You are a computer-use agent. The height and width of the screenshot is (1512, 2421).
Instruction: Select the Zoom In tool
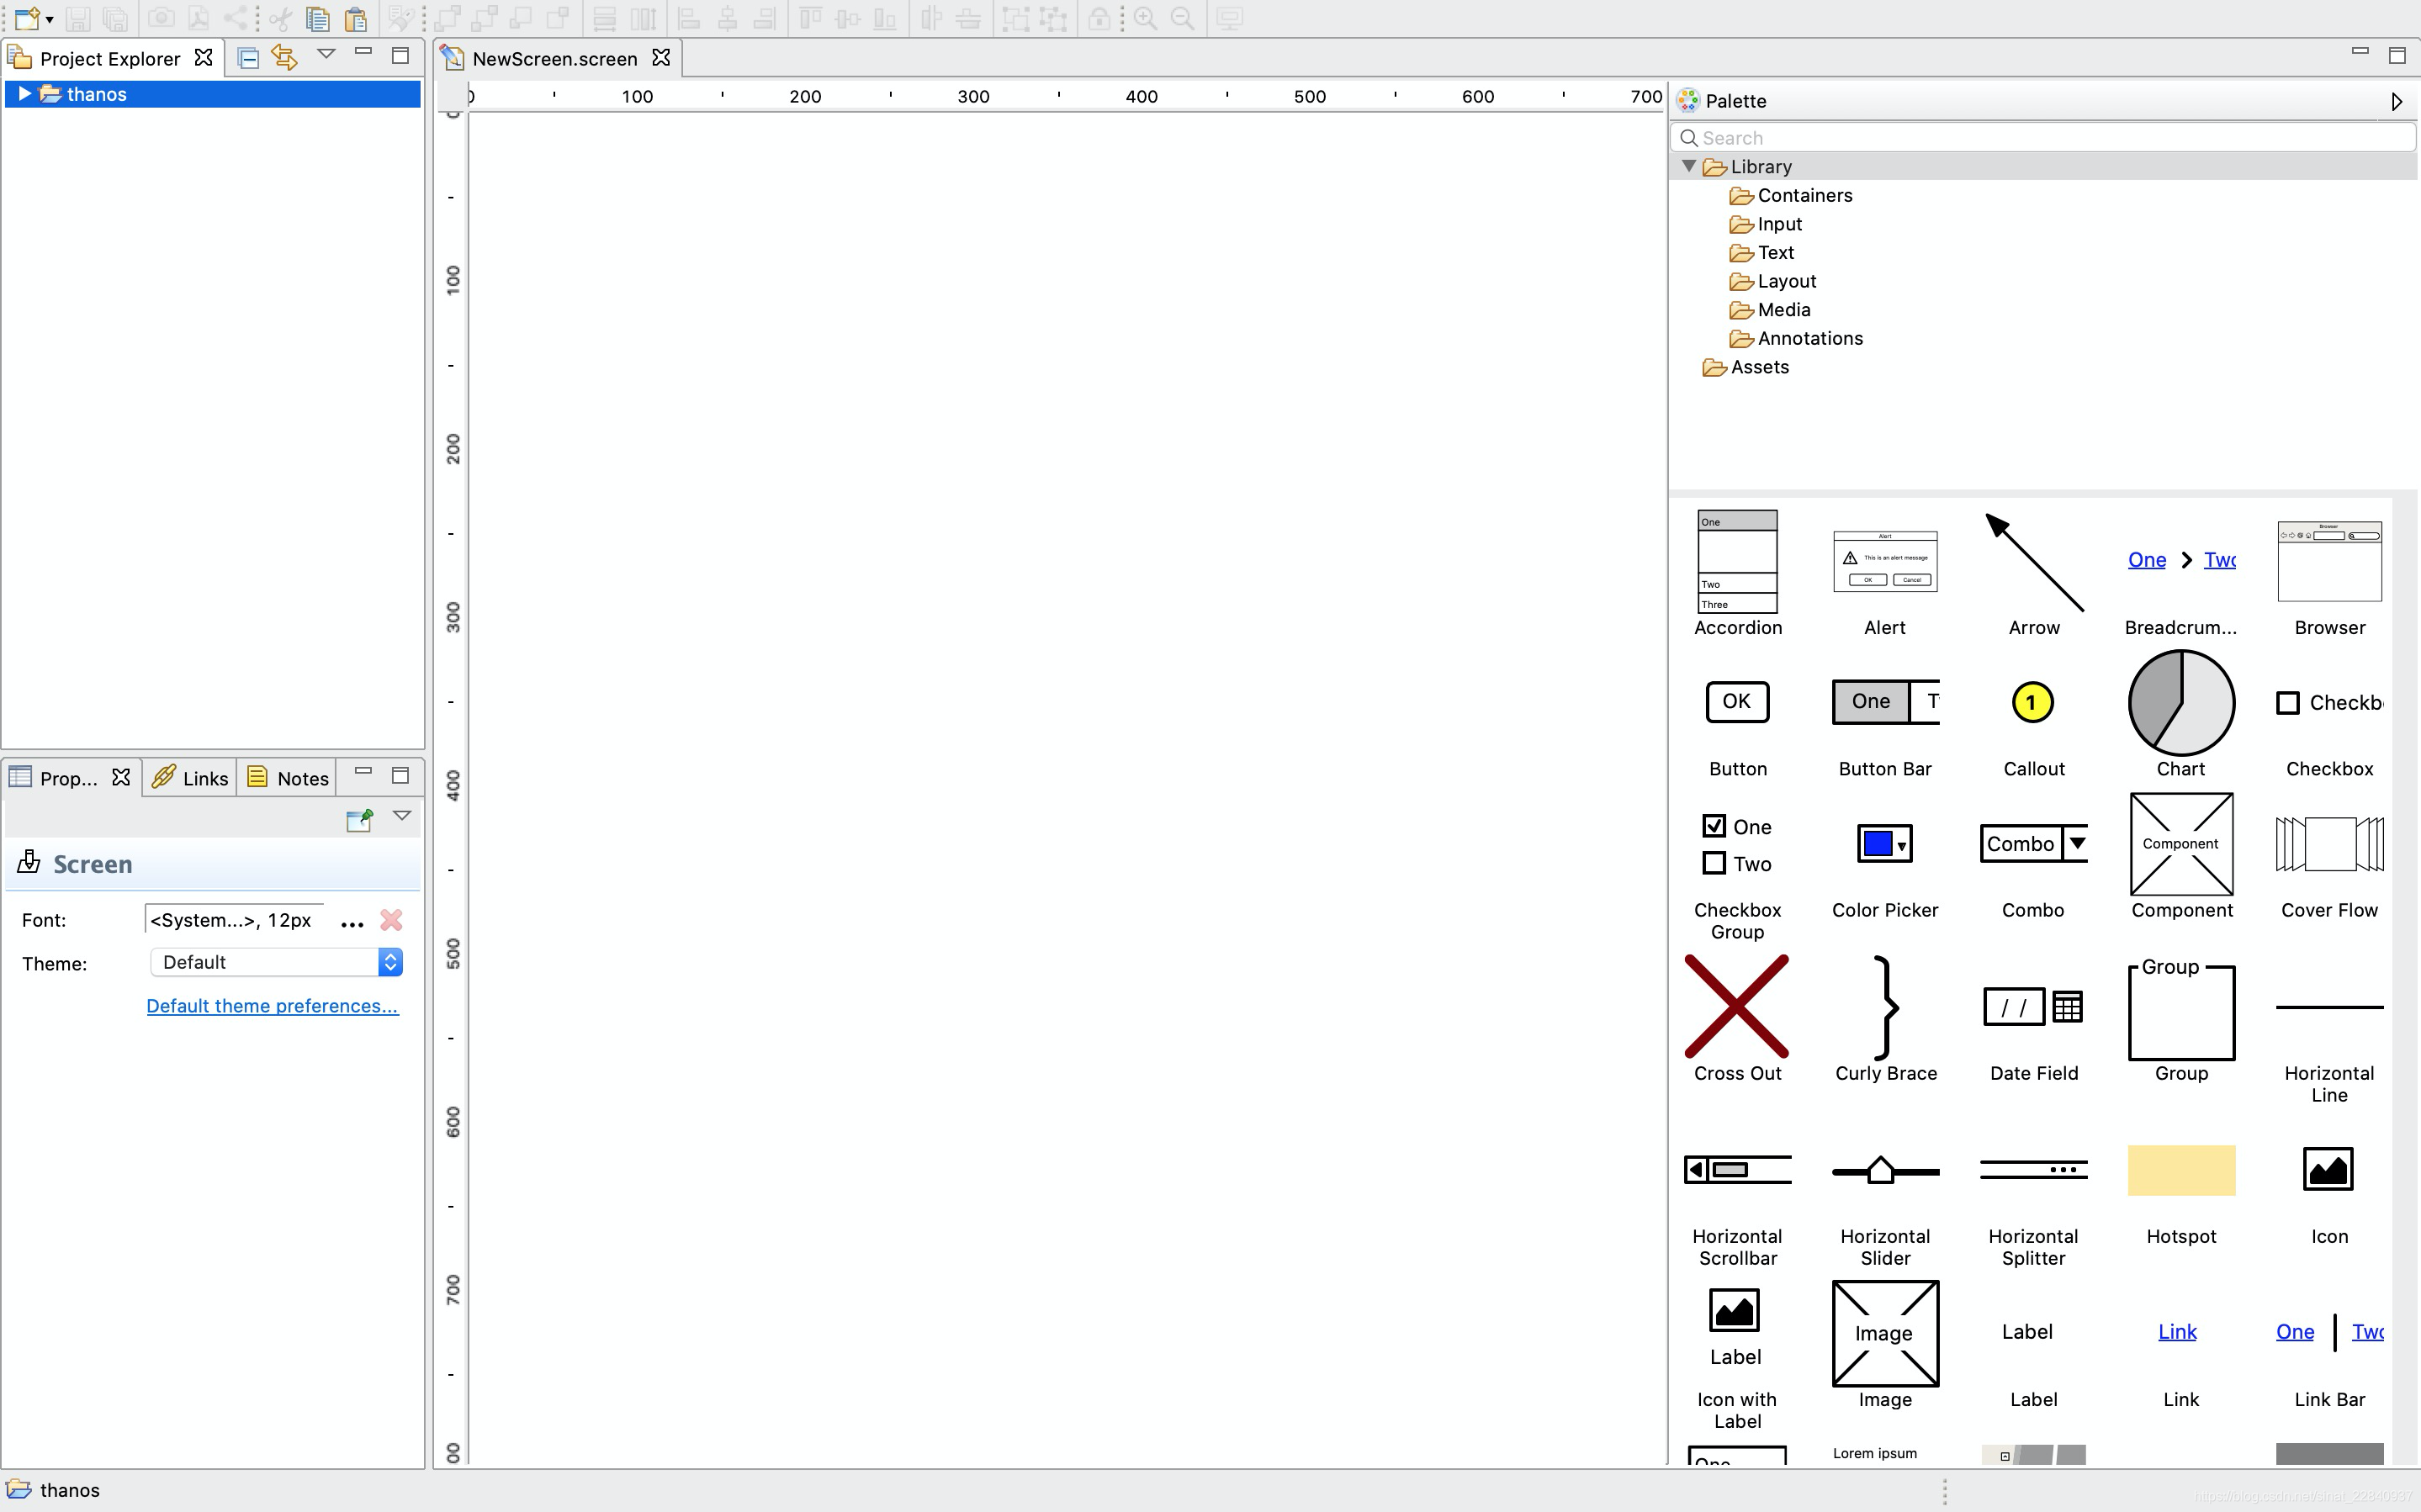[1146, 18]
